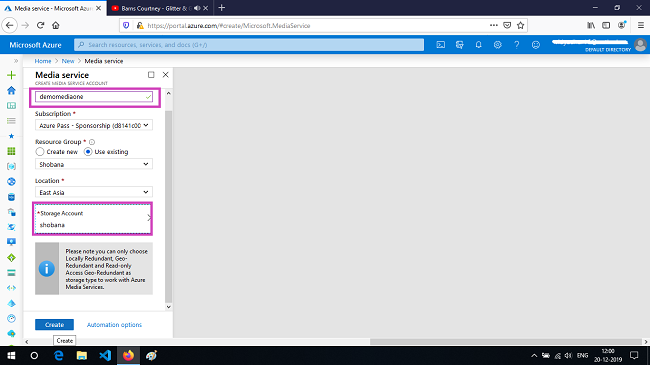650x365 pixels.
Task: Open the Windows Start menu
Action: [x=11, y=355]
